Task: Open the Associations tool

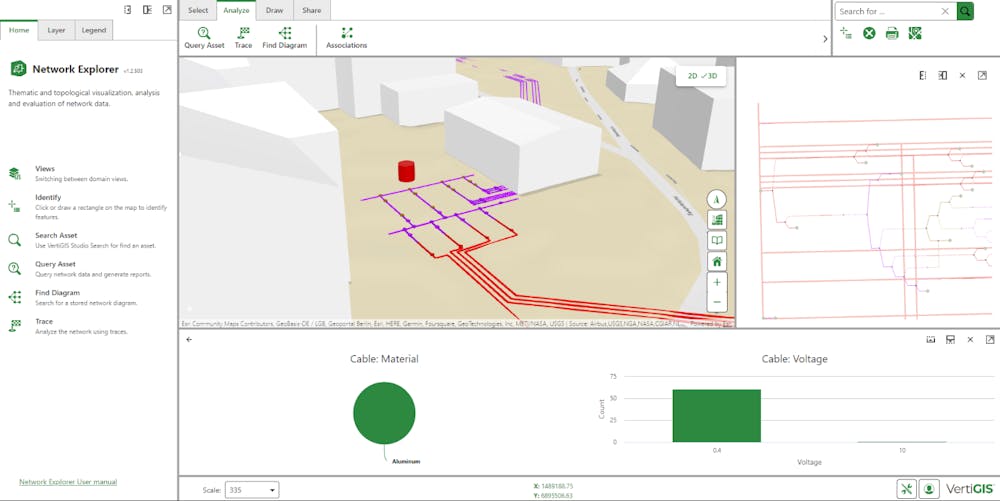Action: (x=346, y=38)
